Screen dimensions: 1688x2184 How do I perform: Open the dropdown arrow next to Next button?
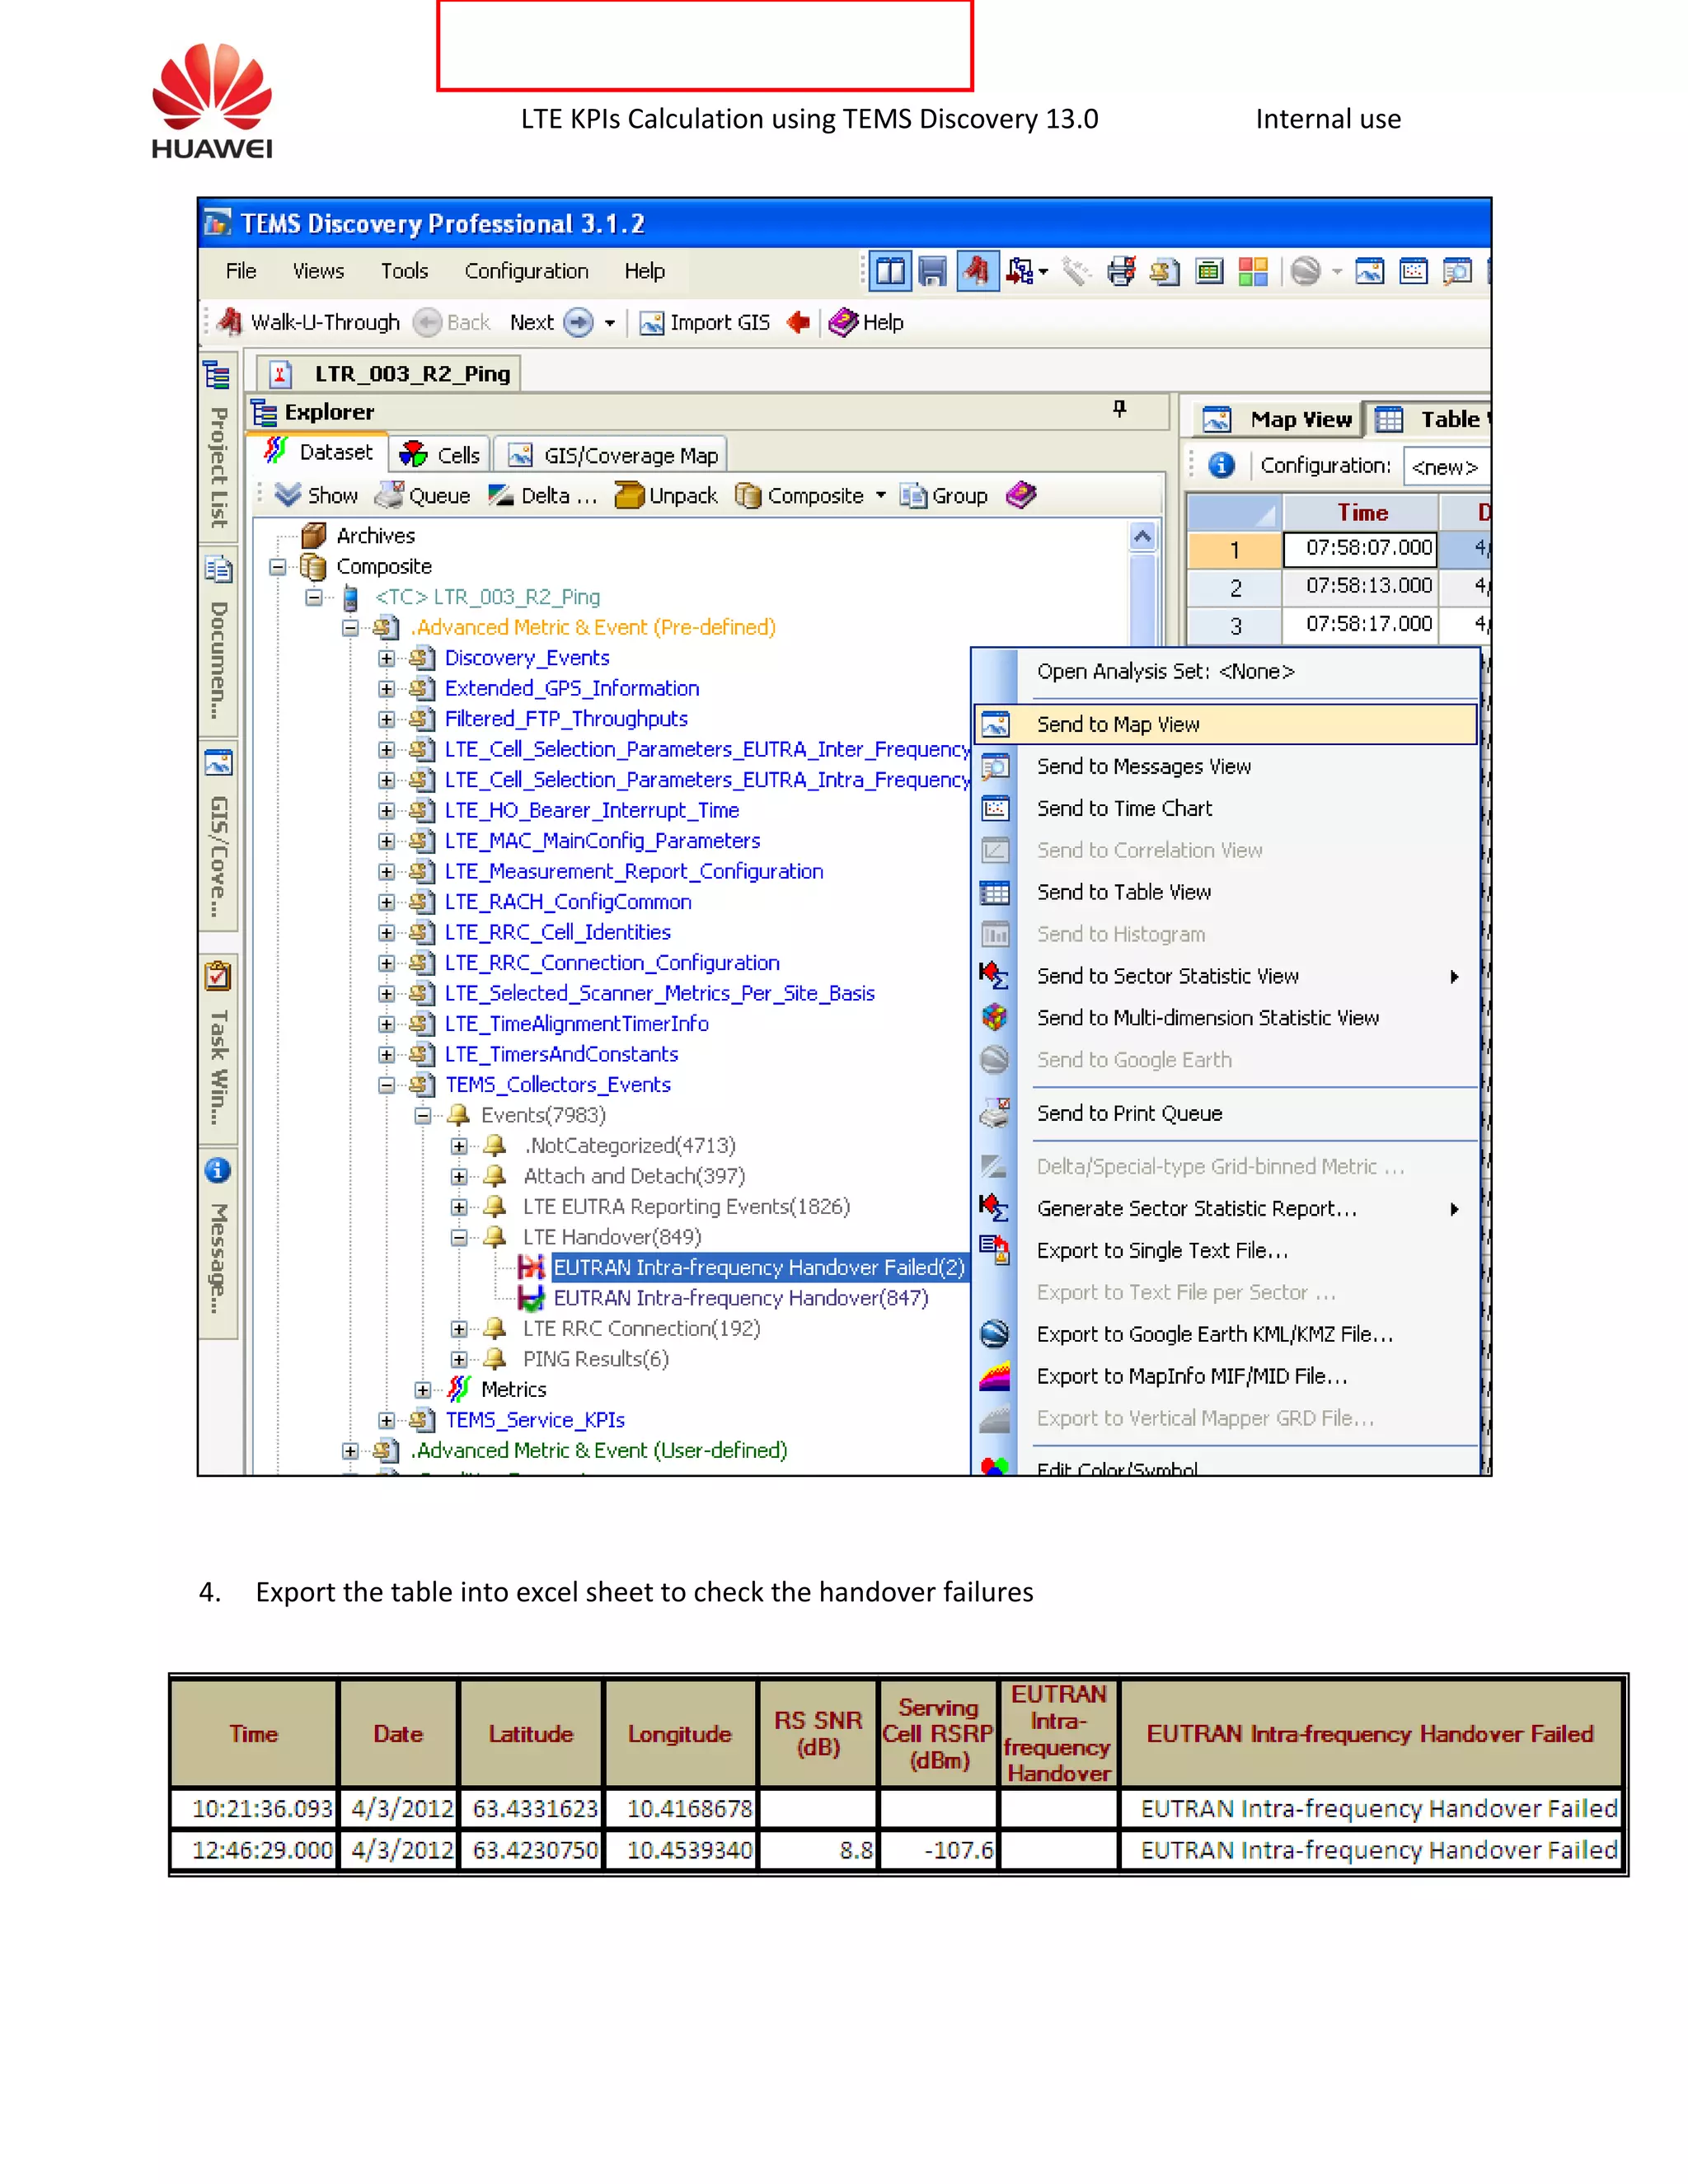pos(609,323)
